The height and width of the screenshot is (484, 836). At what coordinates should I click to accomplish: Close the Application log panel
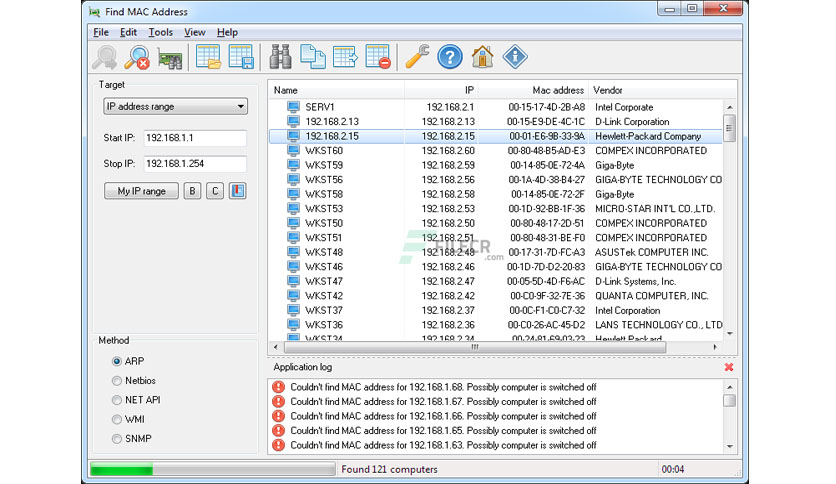point(729,367)
